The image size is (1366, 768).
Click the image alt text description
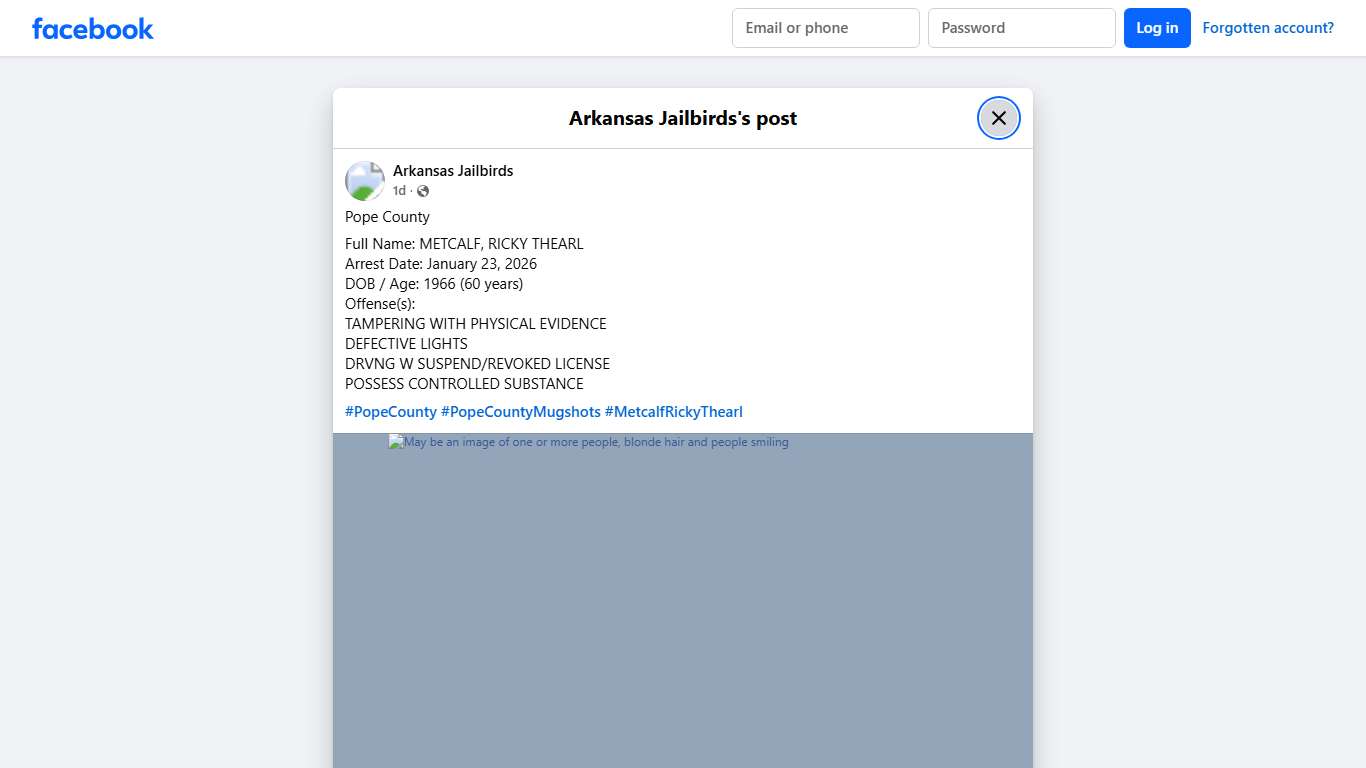click(596, 442)
